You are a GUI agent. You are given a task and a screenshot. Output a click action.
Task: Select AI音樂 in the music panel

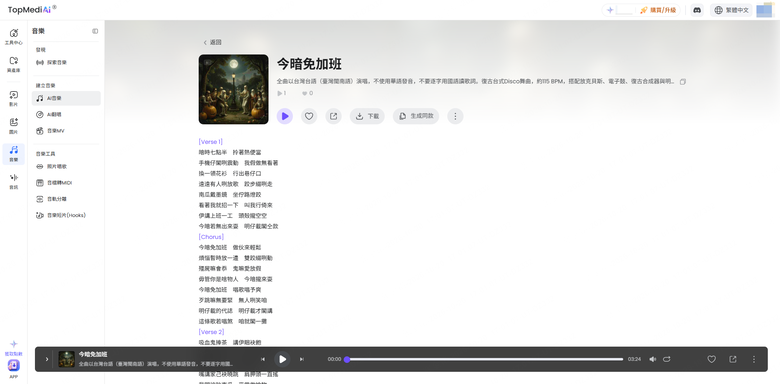point(66,98)
